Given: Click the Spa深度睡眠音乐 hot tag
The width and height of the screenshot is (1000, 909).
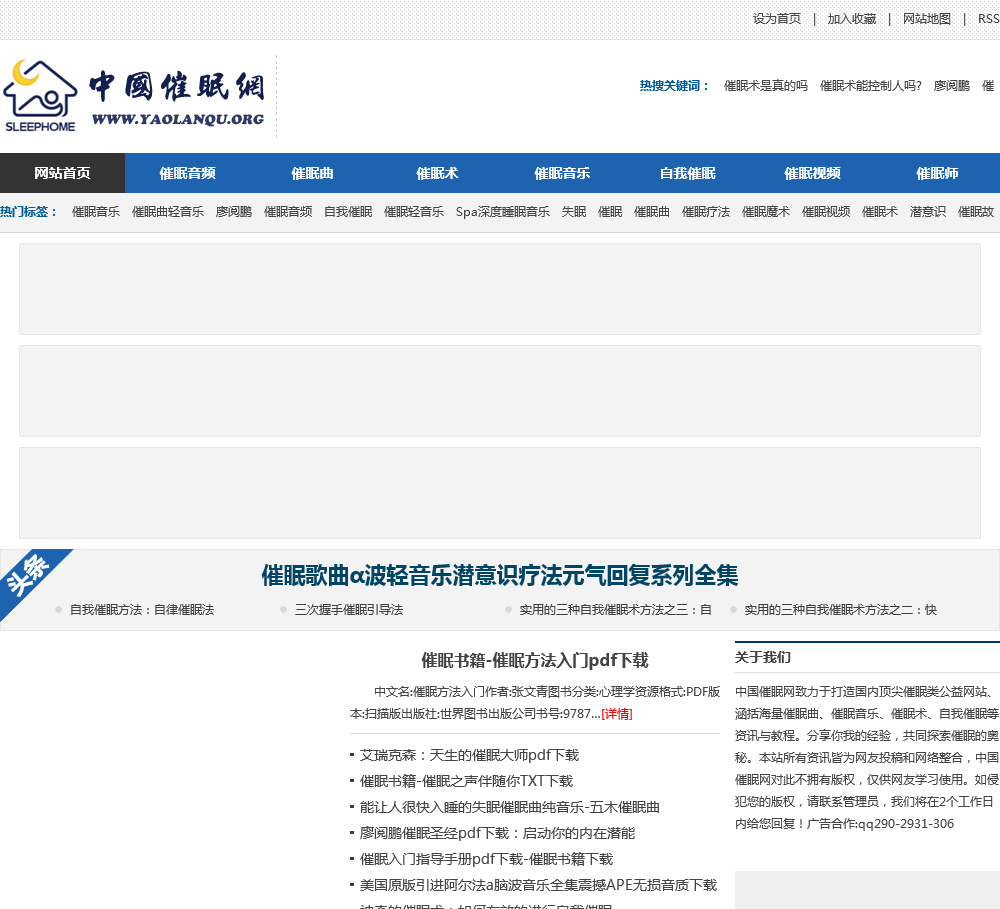Looking at the screenshot, I should [503, 212].
